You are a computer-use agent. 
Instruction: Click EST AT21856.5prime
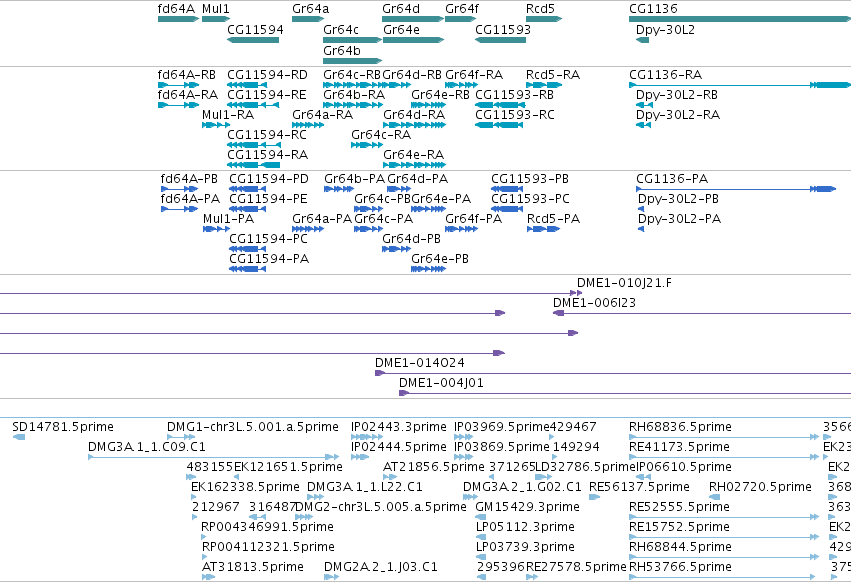click(389, 477)
